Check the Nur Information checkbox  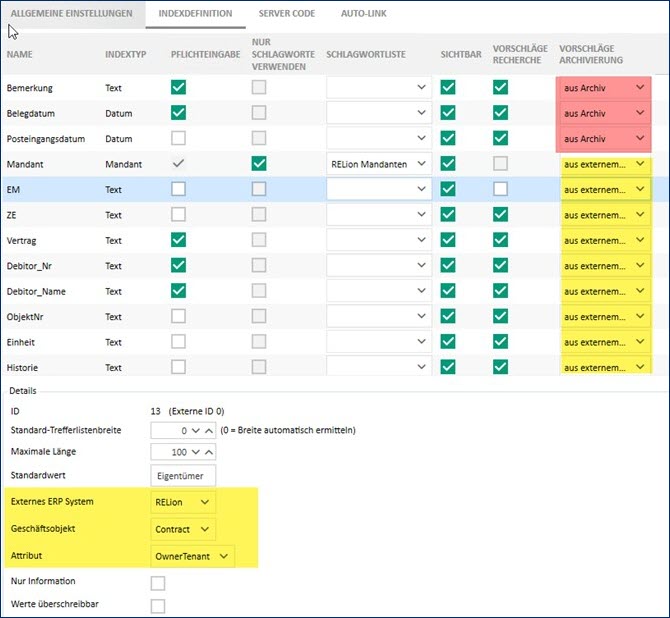tap(158, 582)
